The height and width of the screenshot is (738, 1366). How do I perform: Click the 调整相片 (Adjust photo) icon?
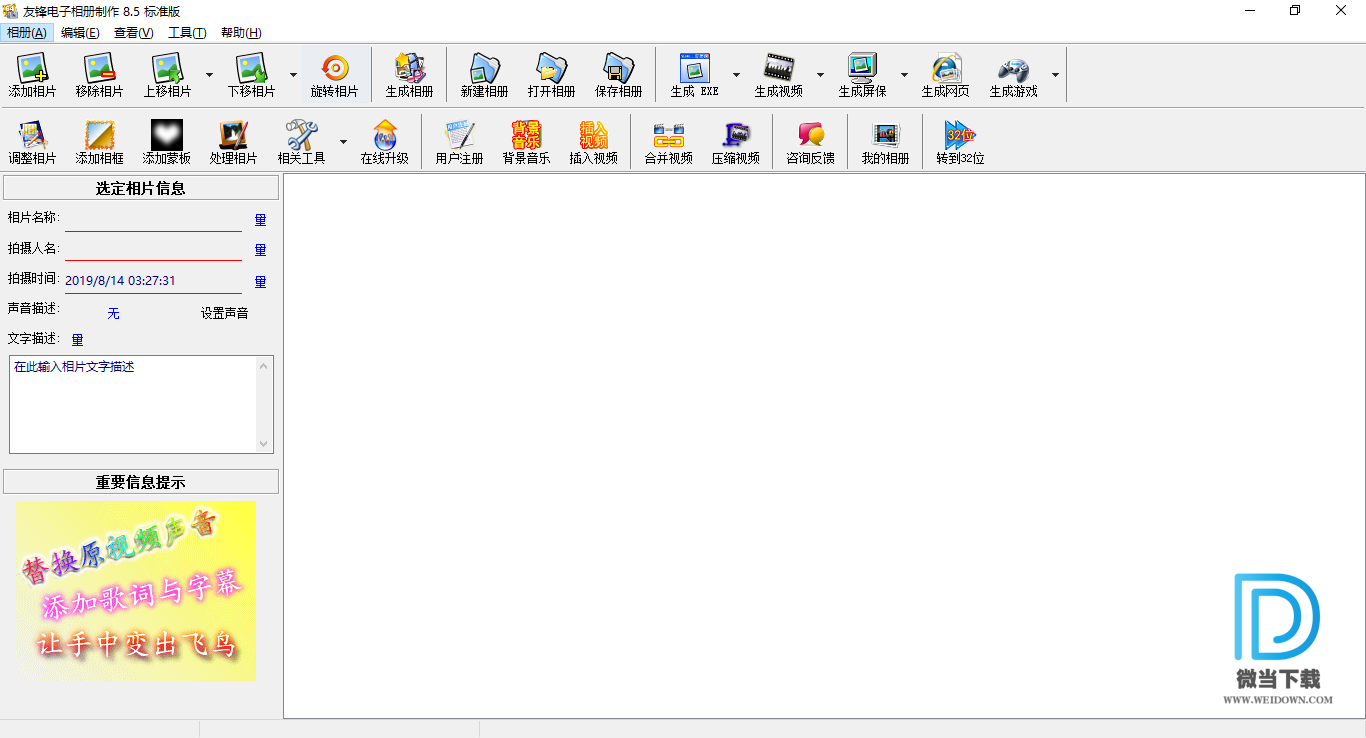33,142
